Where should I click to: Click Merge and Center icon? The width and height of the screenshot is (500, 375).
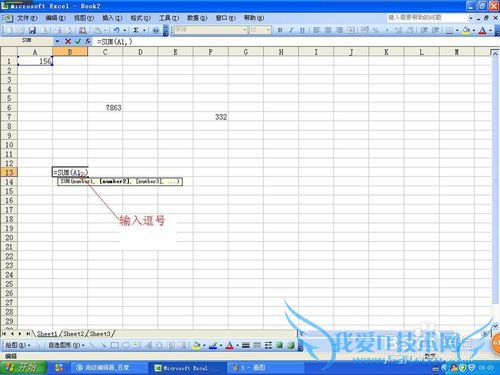(x=350, y=30)
